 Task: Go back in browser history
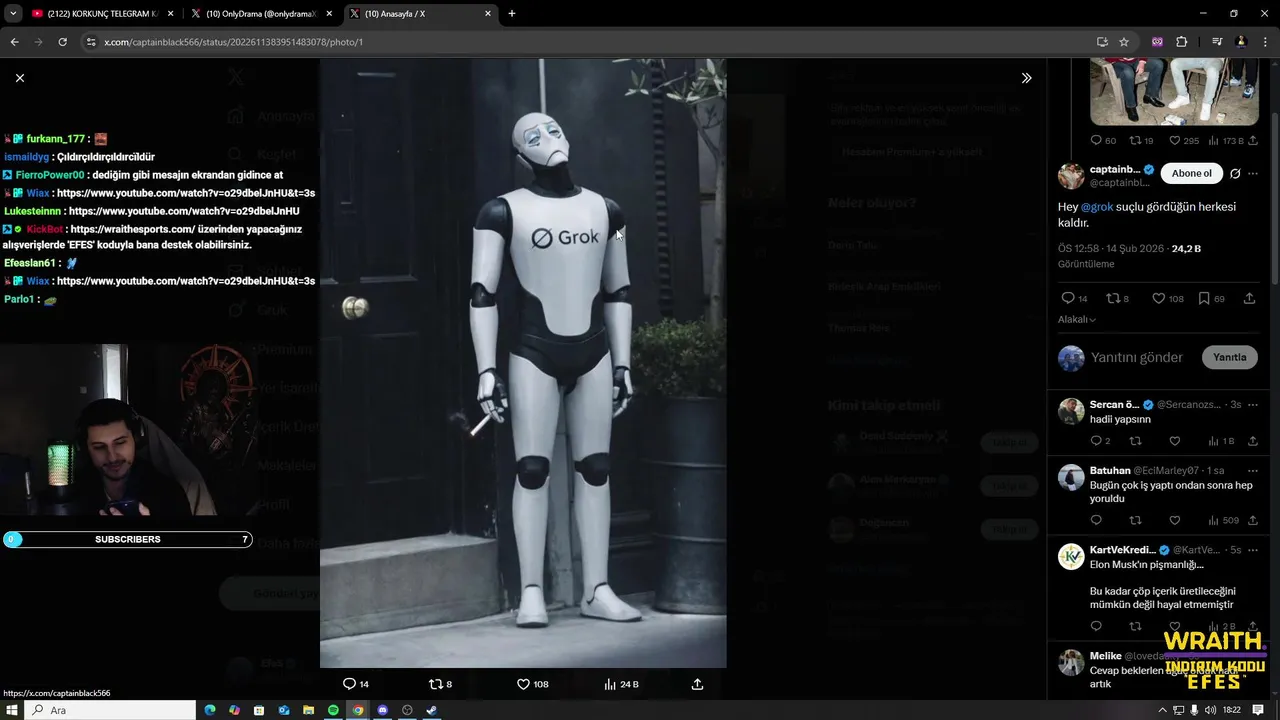tap(14, 42)
